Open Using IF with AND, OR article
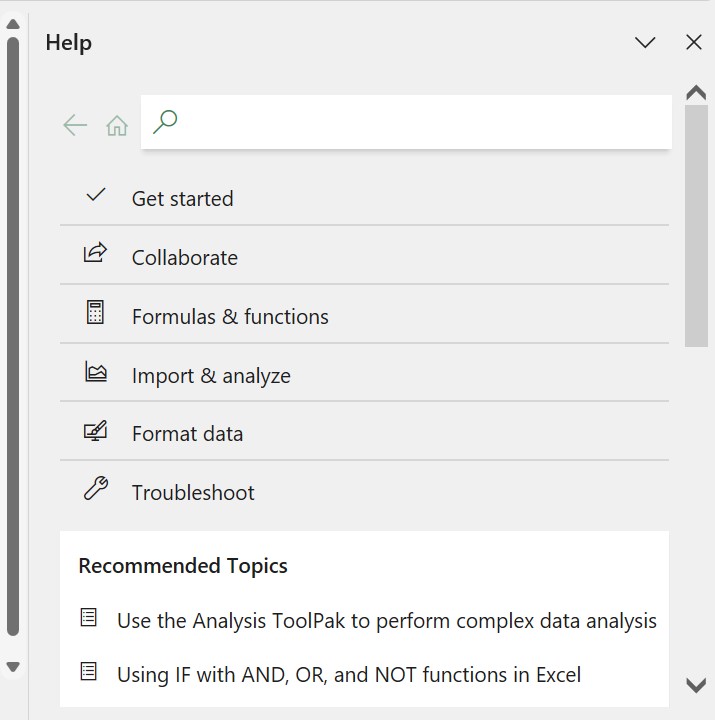Image resolution: width=715 pixels, height=720 pixels. [349, 675]
